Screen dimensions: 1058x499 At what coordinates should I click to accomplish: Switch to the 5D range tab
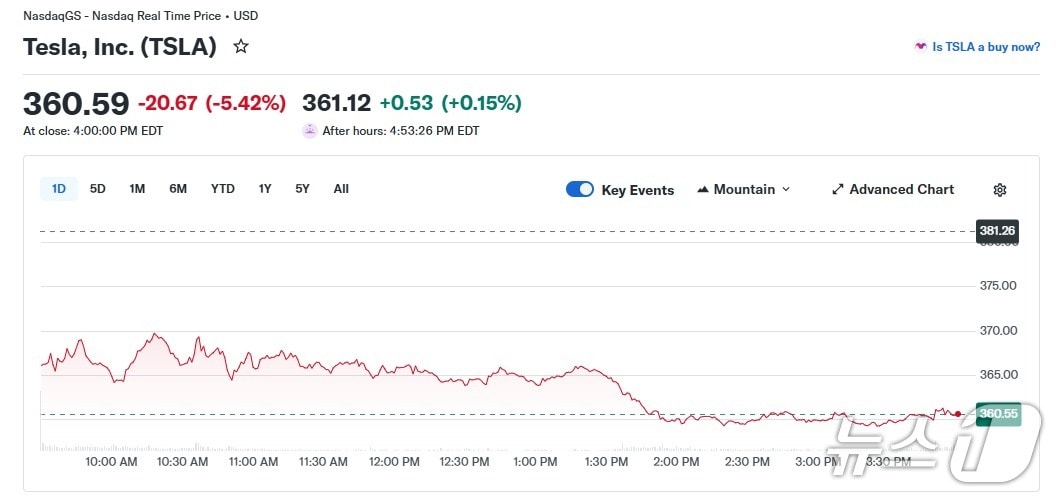click(97, 189)
